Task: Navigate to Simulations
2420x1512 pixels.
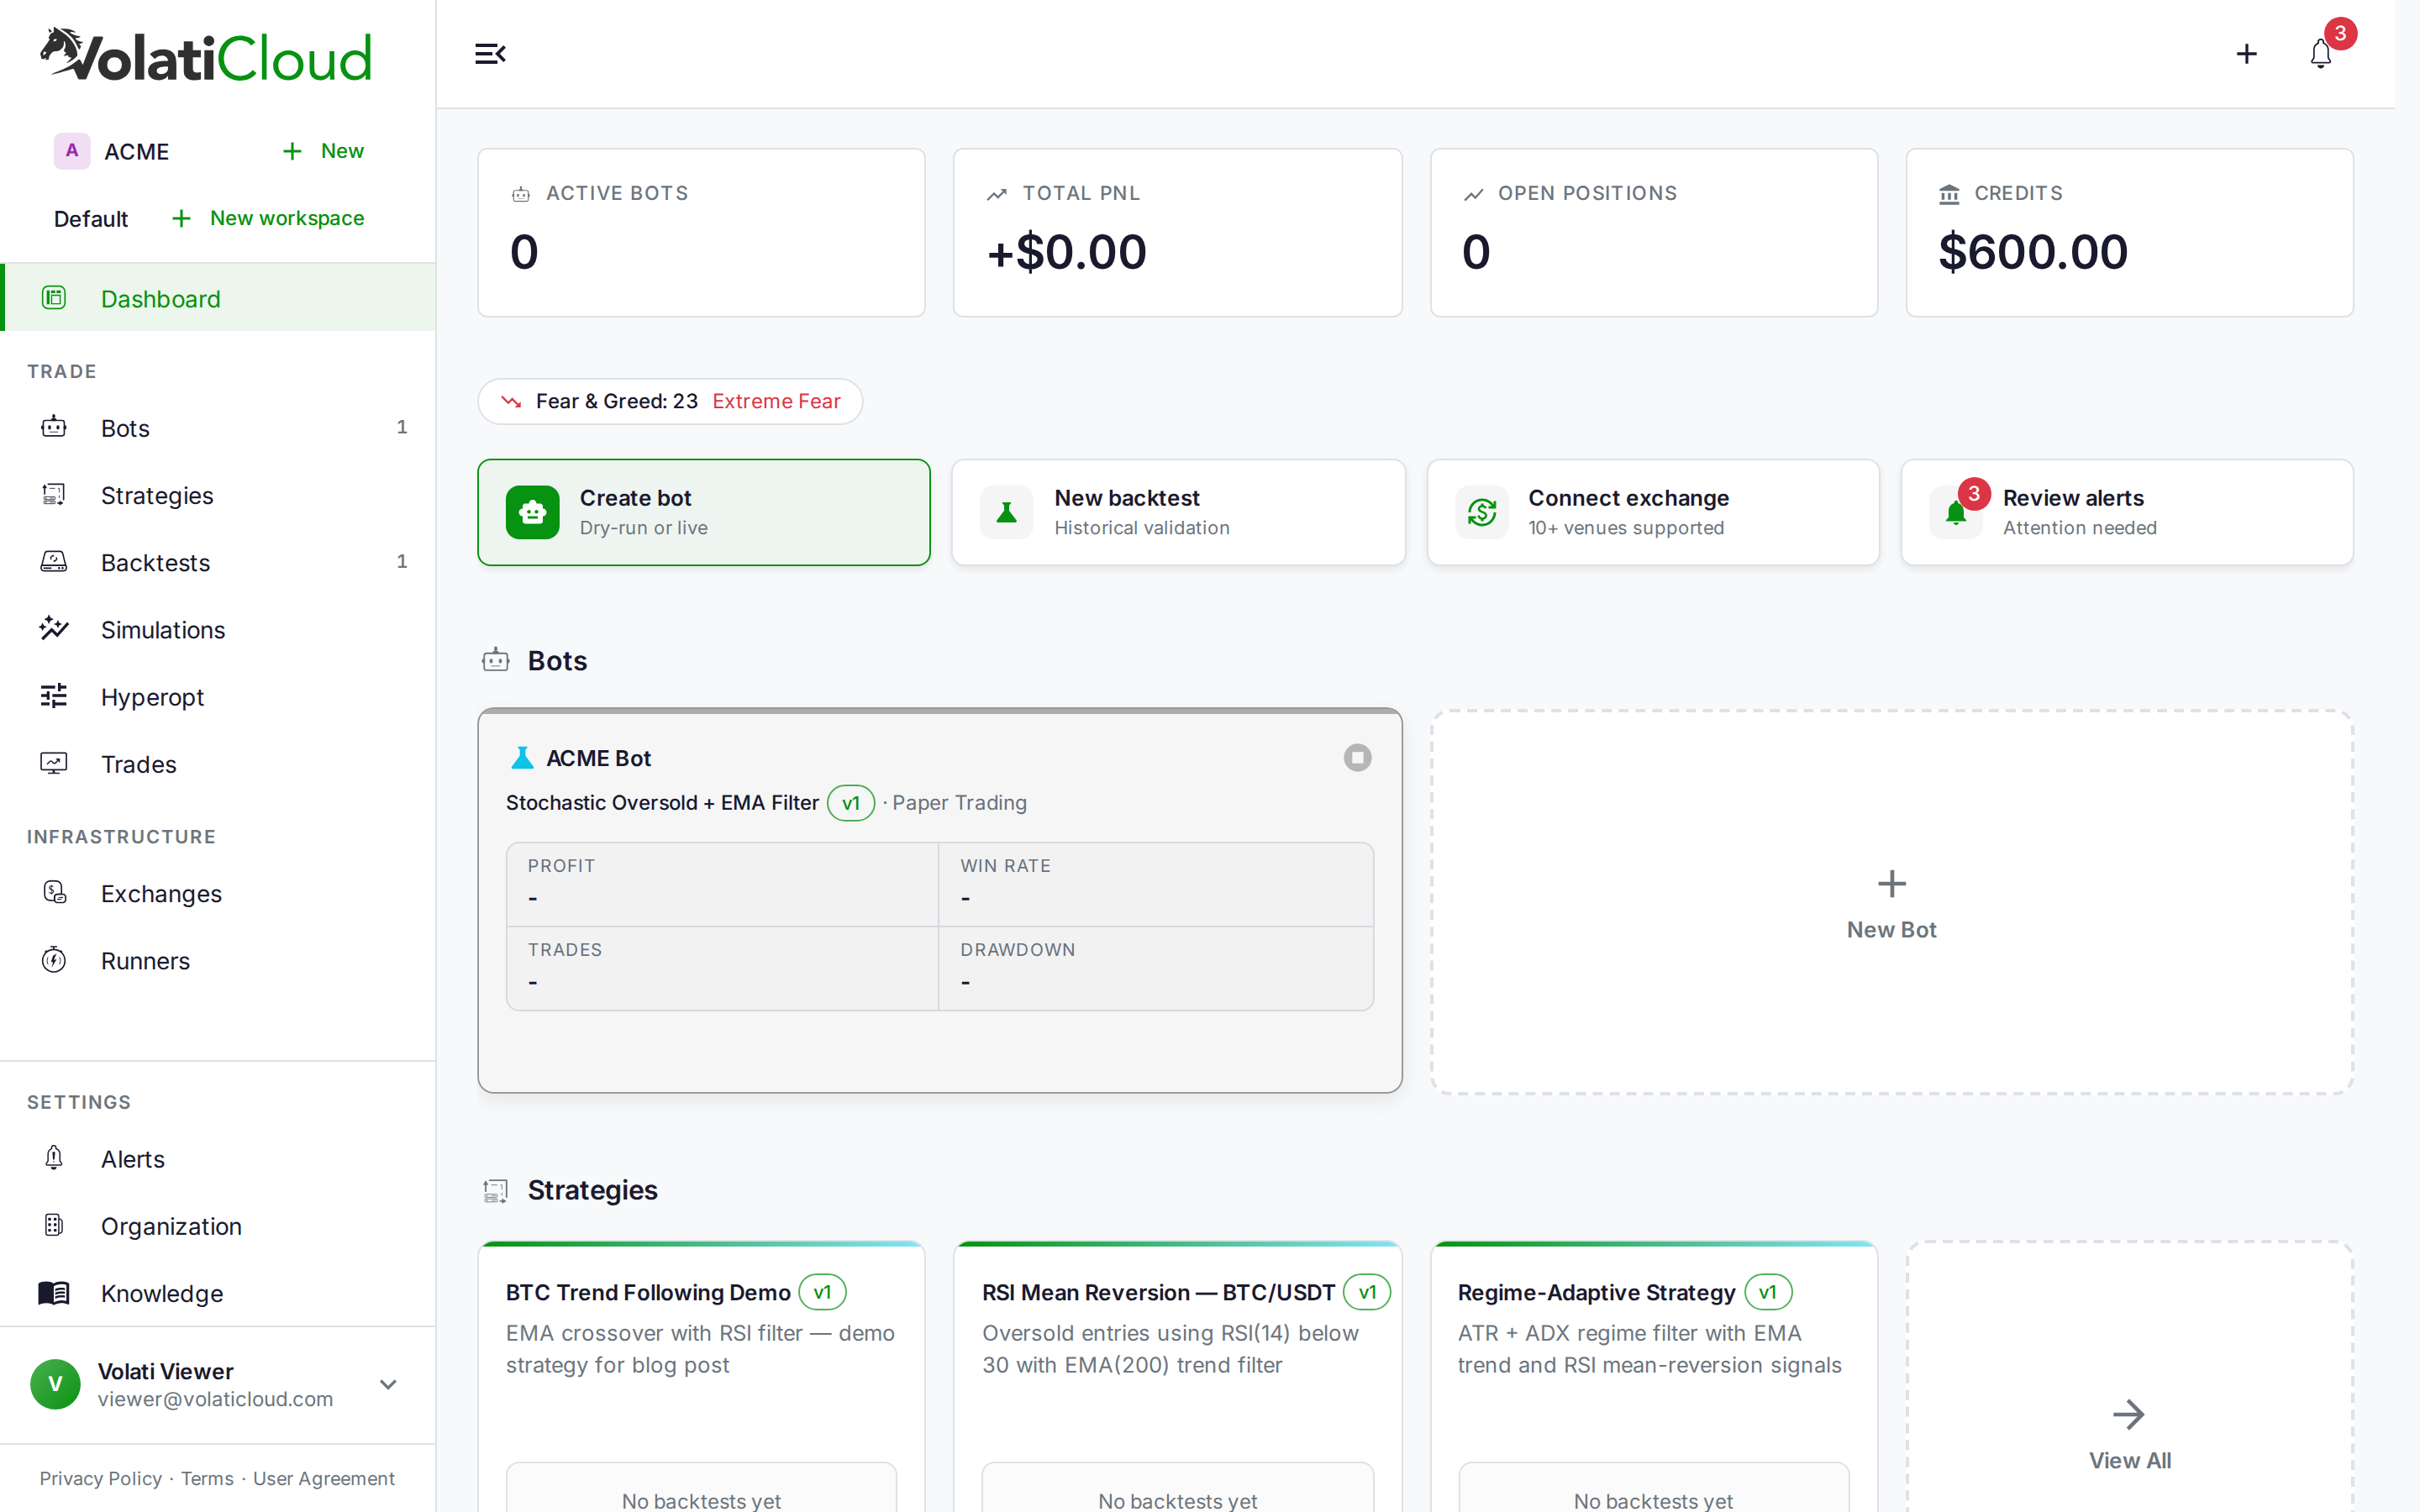Action: click(218, 629)
